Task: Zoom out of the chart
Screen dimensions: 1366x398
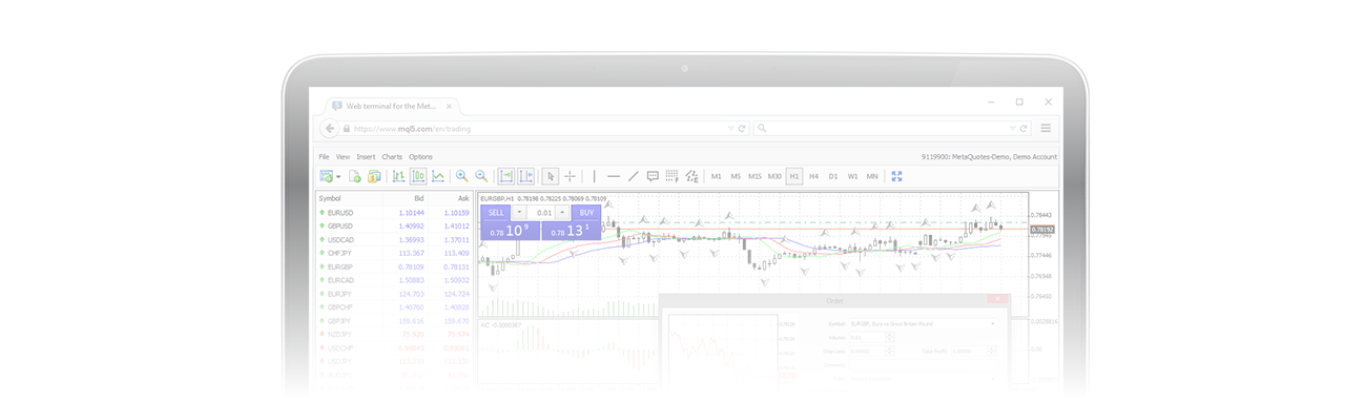Action: pos(481,176)
